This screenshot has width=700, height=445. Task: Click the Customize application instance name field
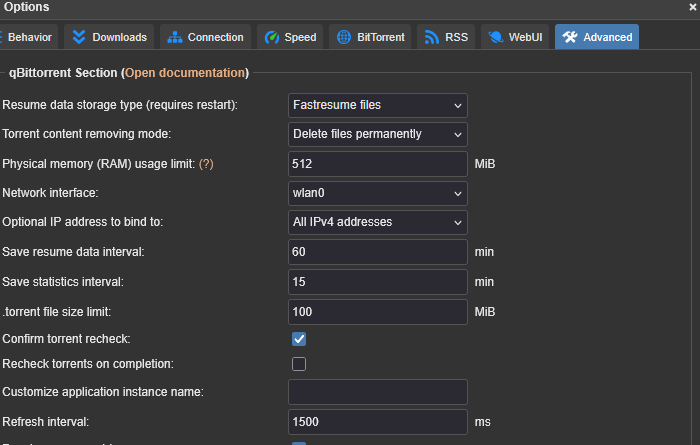[x=378, y=392]
